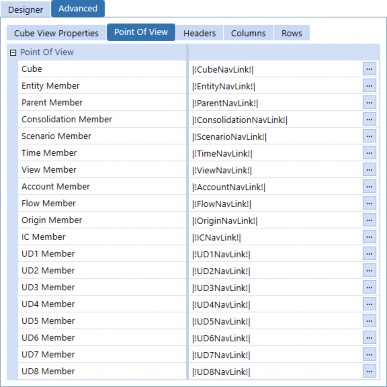Open ellipsis button for UD8 Member

click(369, 371)
